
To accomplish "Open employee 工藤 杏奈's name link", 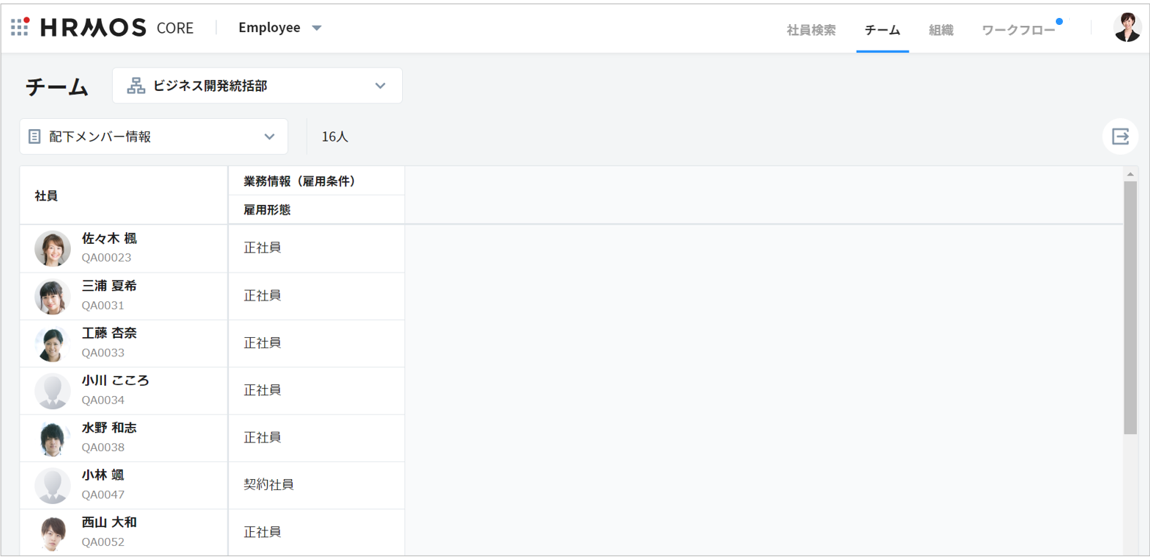I will 109,333.
